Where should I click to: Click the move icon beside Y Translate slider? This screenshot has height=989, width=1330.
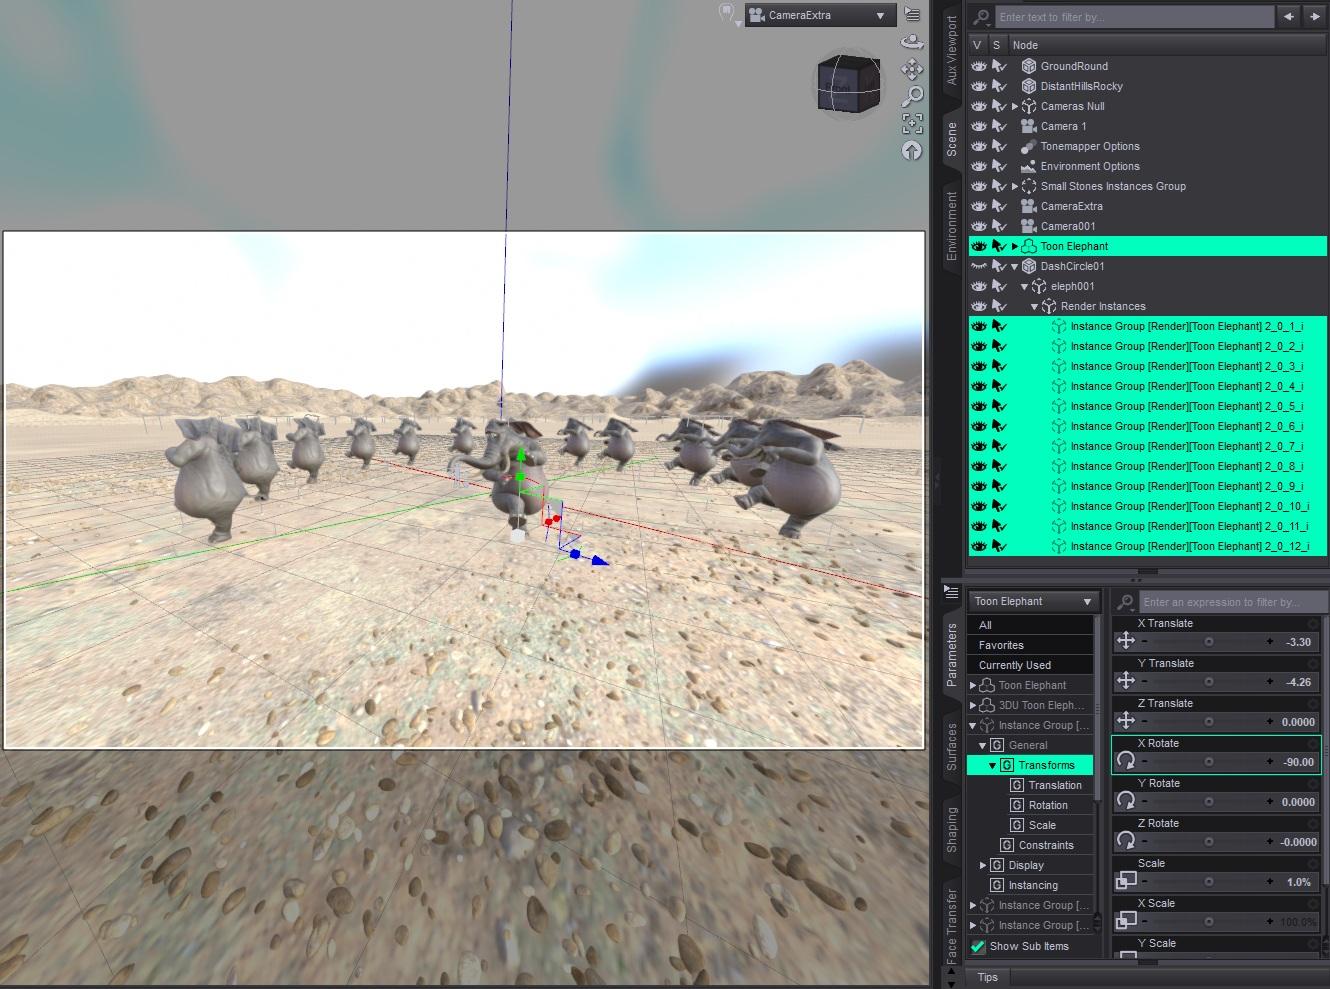click(x=1126, y=681)
